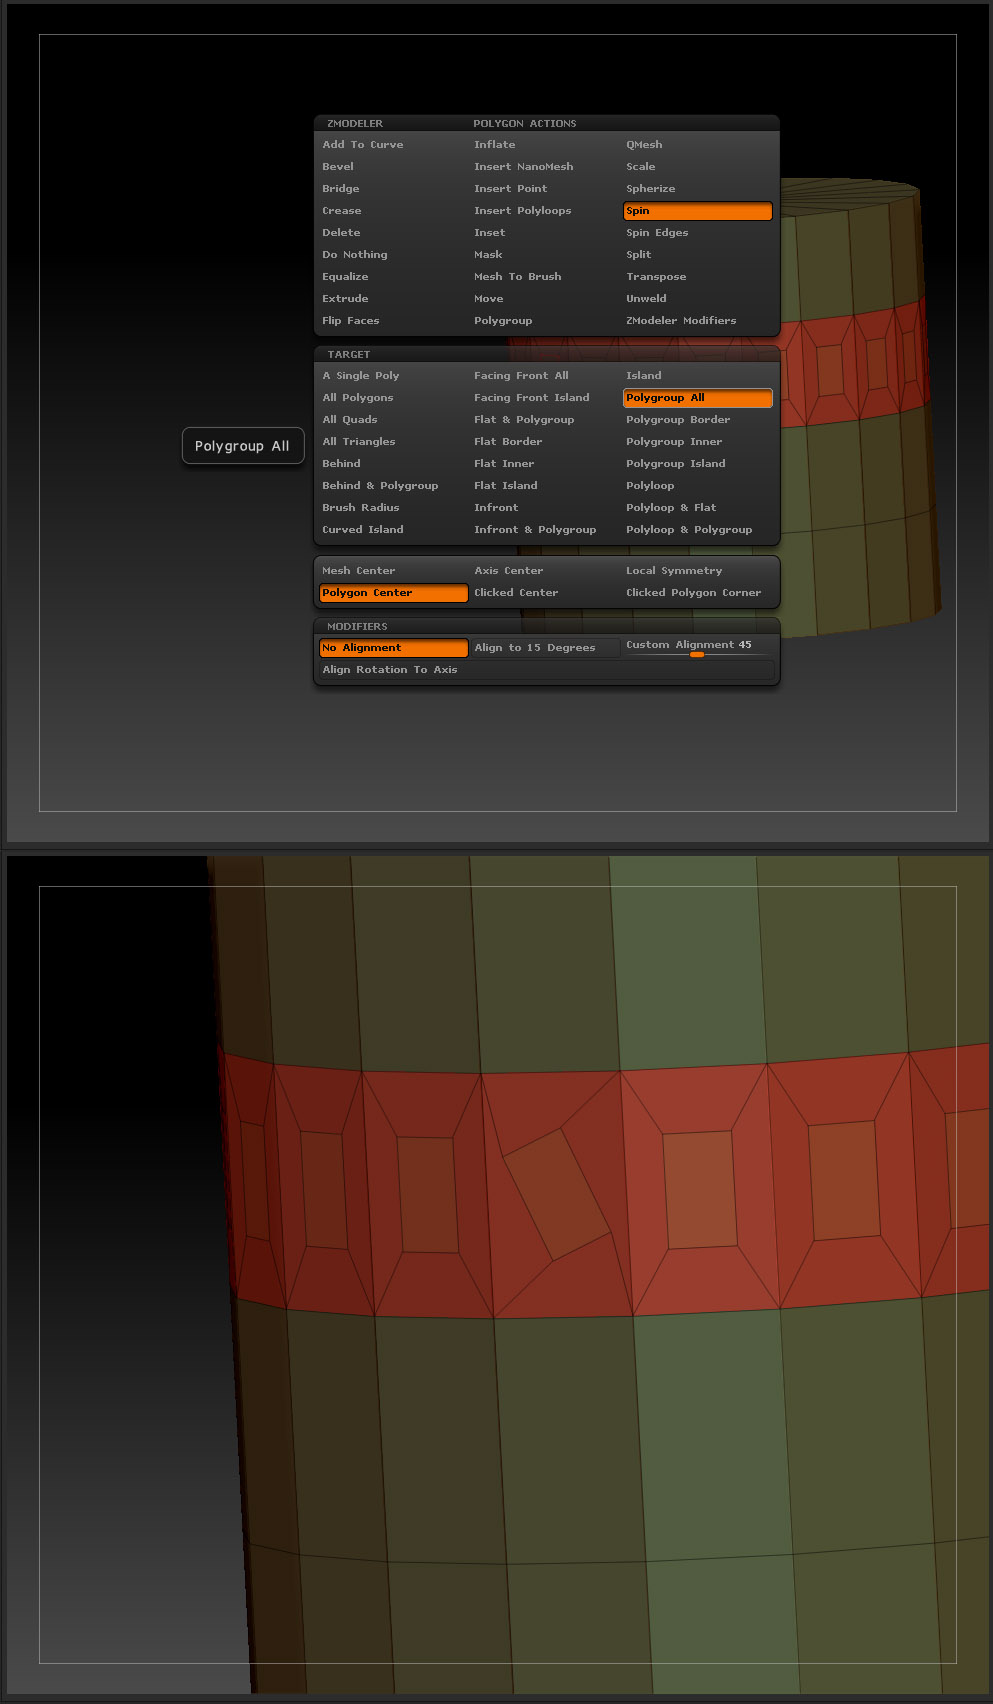Enable Align to 15 Degrees modifier
The height and width of the screenshot is (1704, 993).
[545, 648]
